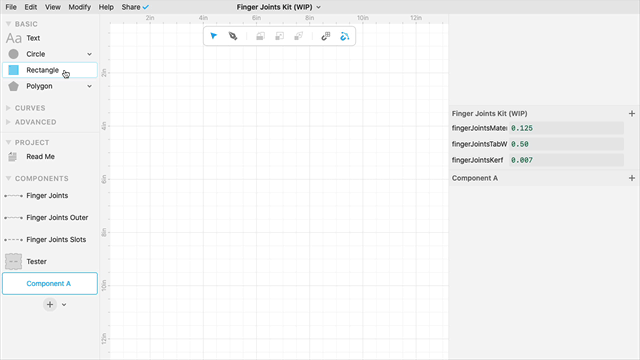
Task: Click the Finger Joints Outer icon
Action: 13,218
